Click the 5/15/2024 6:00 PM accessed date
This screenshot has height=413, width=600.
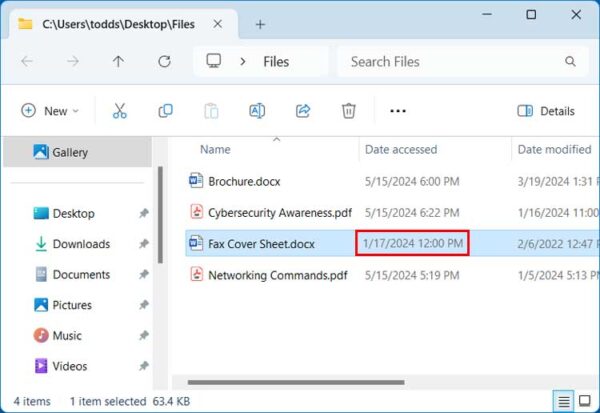click(x=412, y=181)
